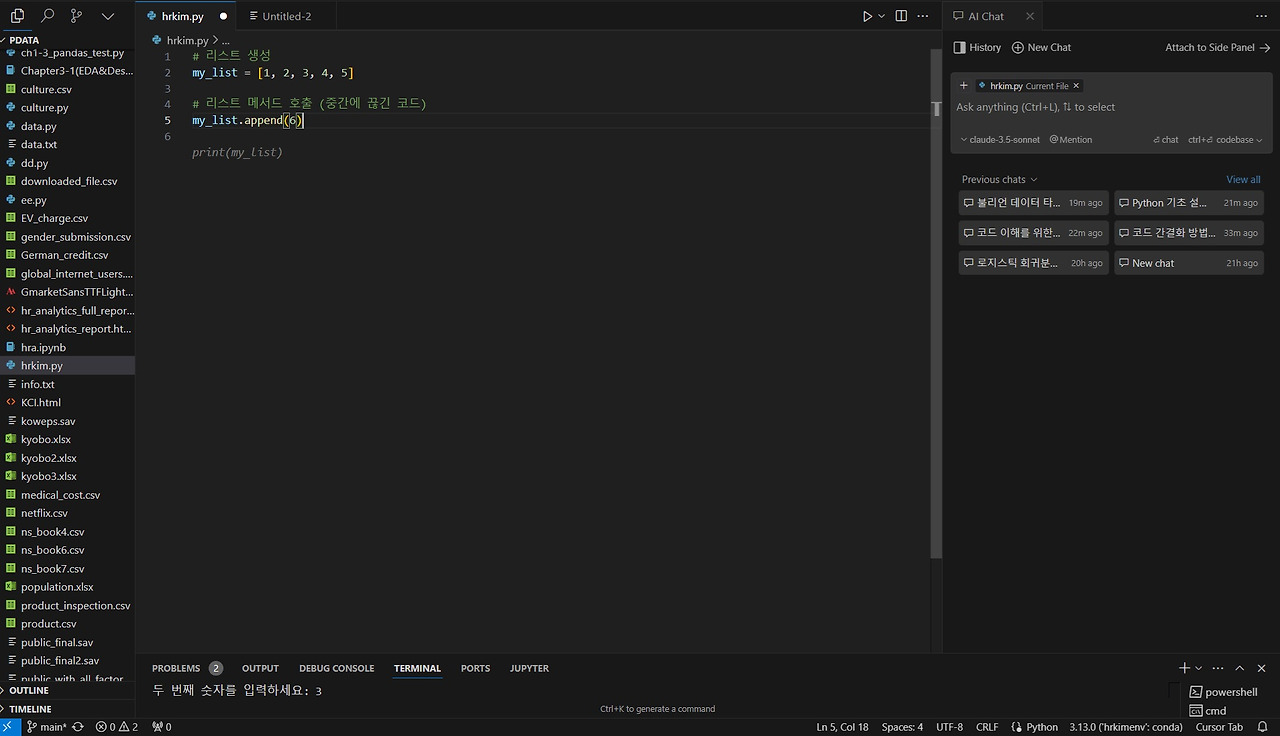Switch to the Untitled-2 editor tab
Screen dimensions: 1280x736
(286, 16)
